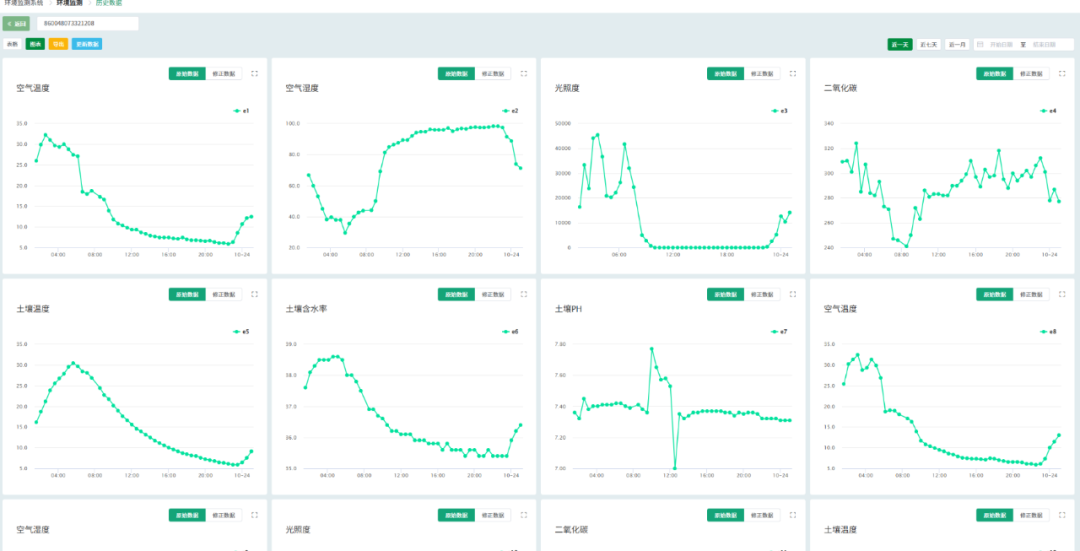Fullscreen the bottom-row 土壤温度 card
Image resolution: width=1080 pixels, height=551 pixels.
(x=1062, y=514)
